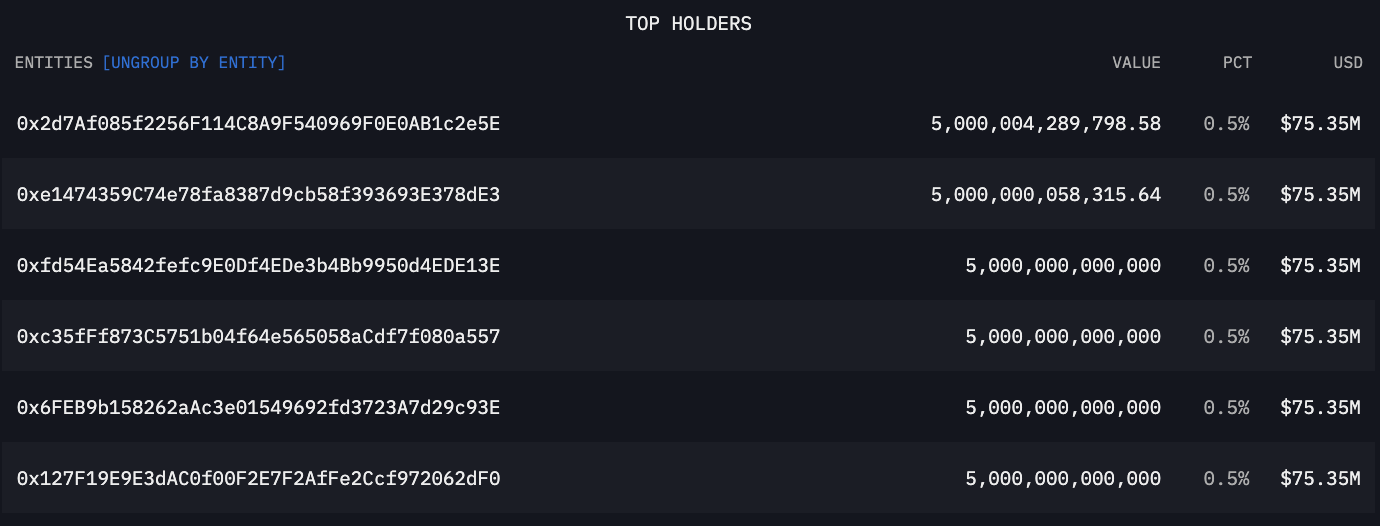Click the token value in the 0xc35fFf row
Screen dimensions: 1380x526
coord(1063,337)
